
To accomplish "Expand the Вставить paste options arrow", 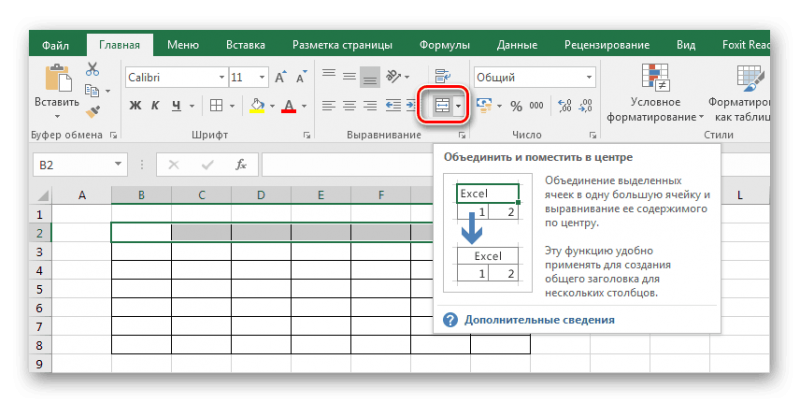I will click(57, 117).
